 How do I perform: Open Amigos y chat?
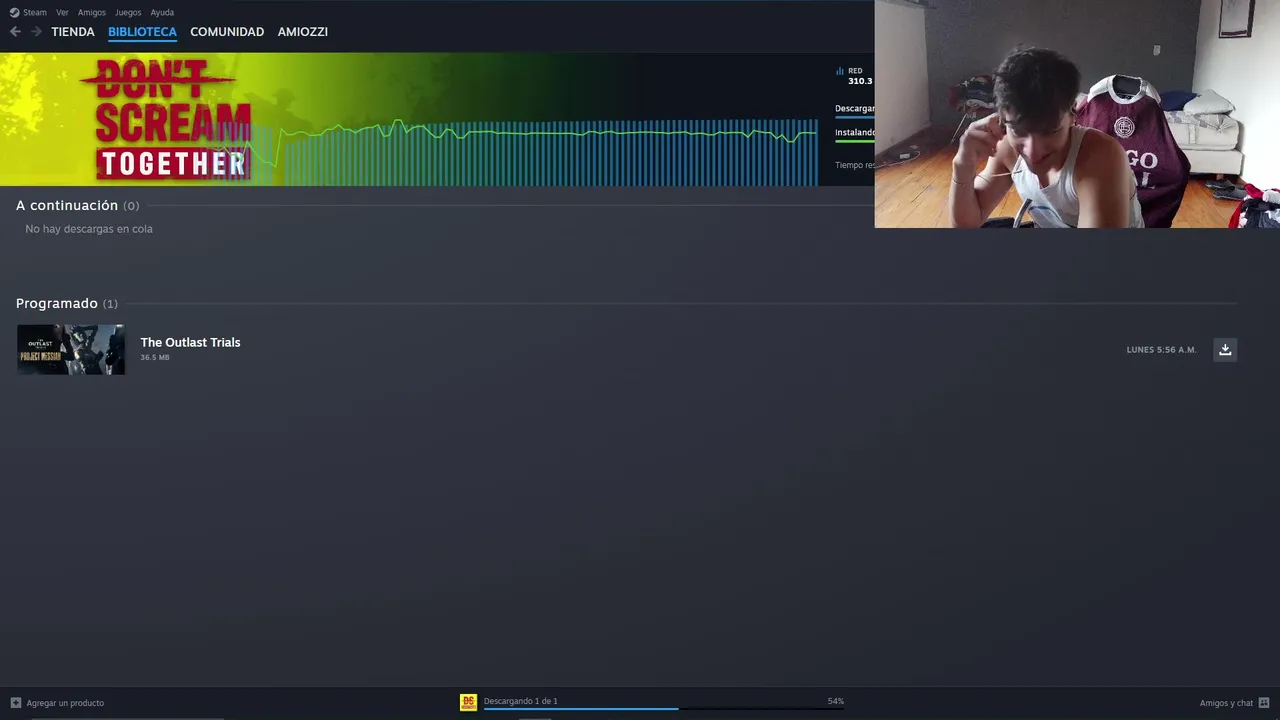coord(1226,703)
